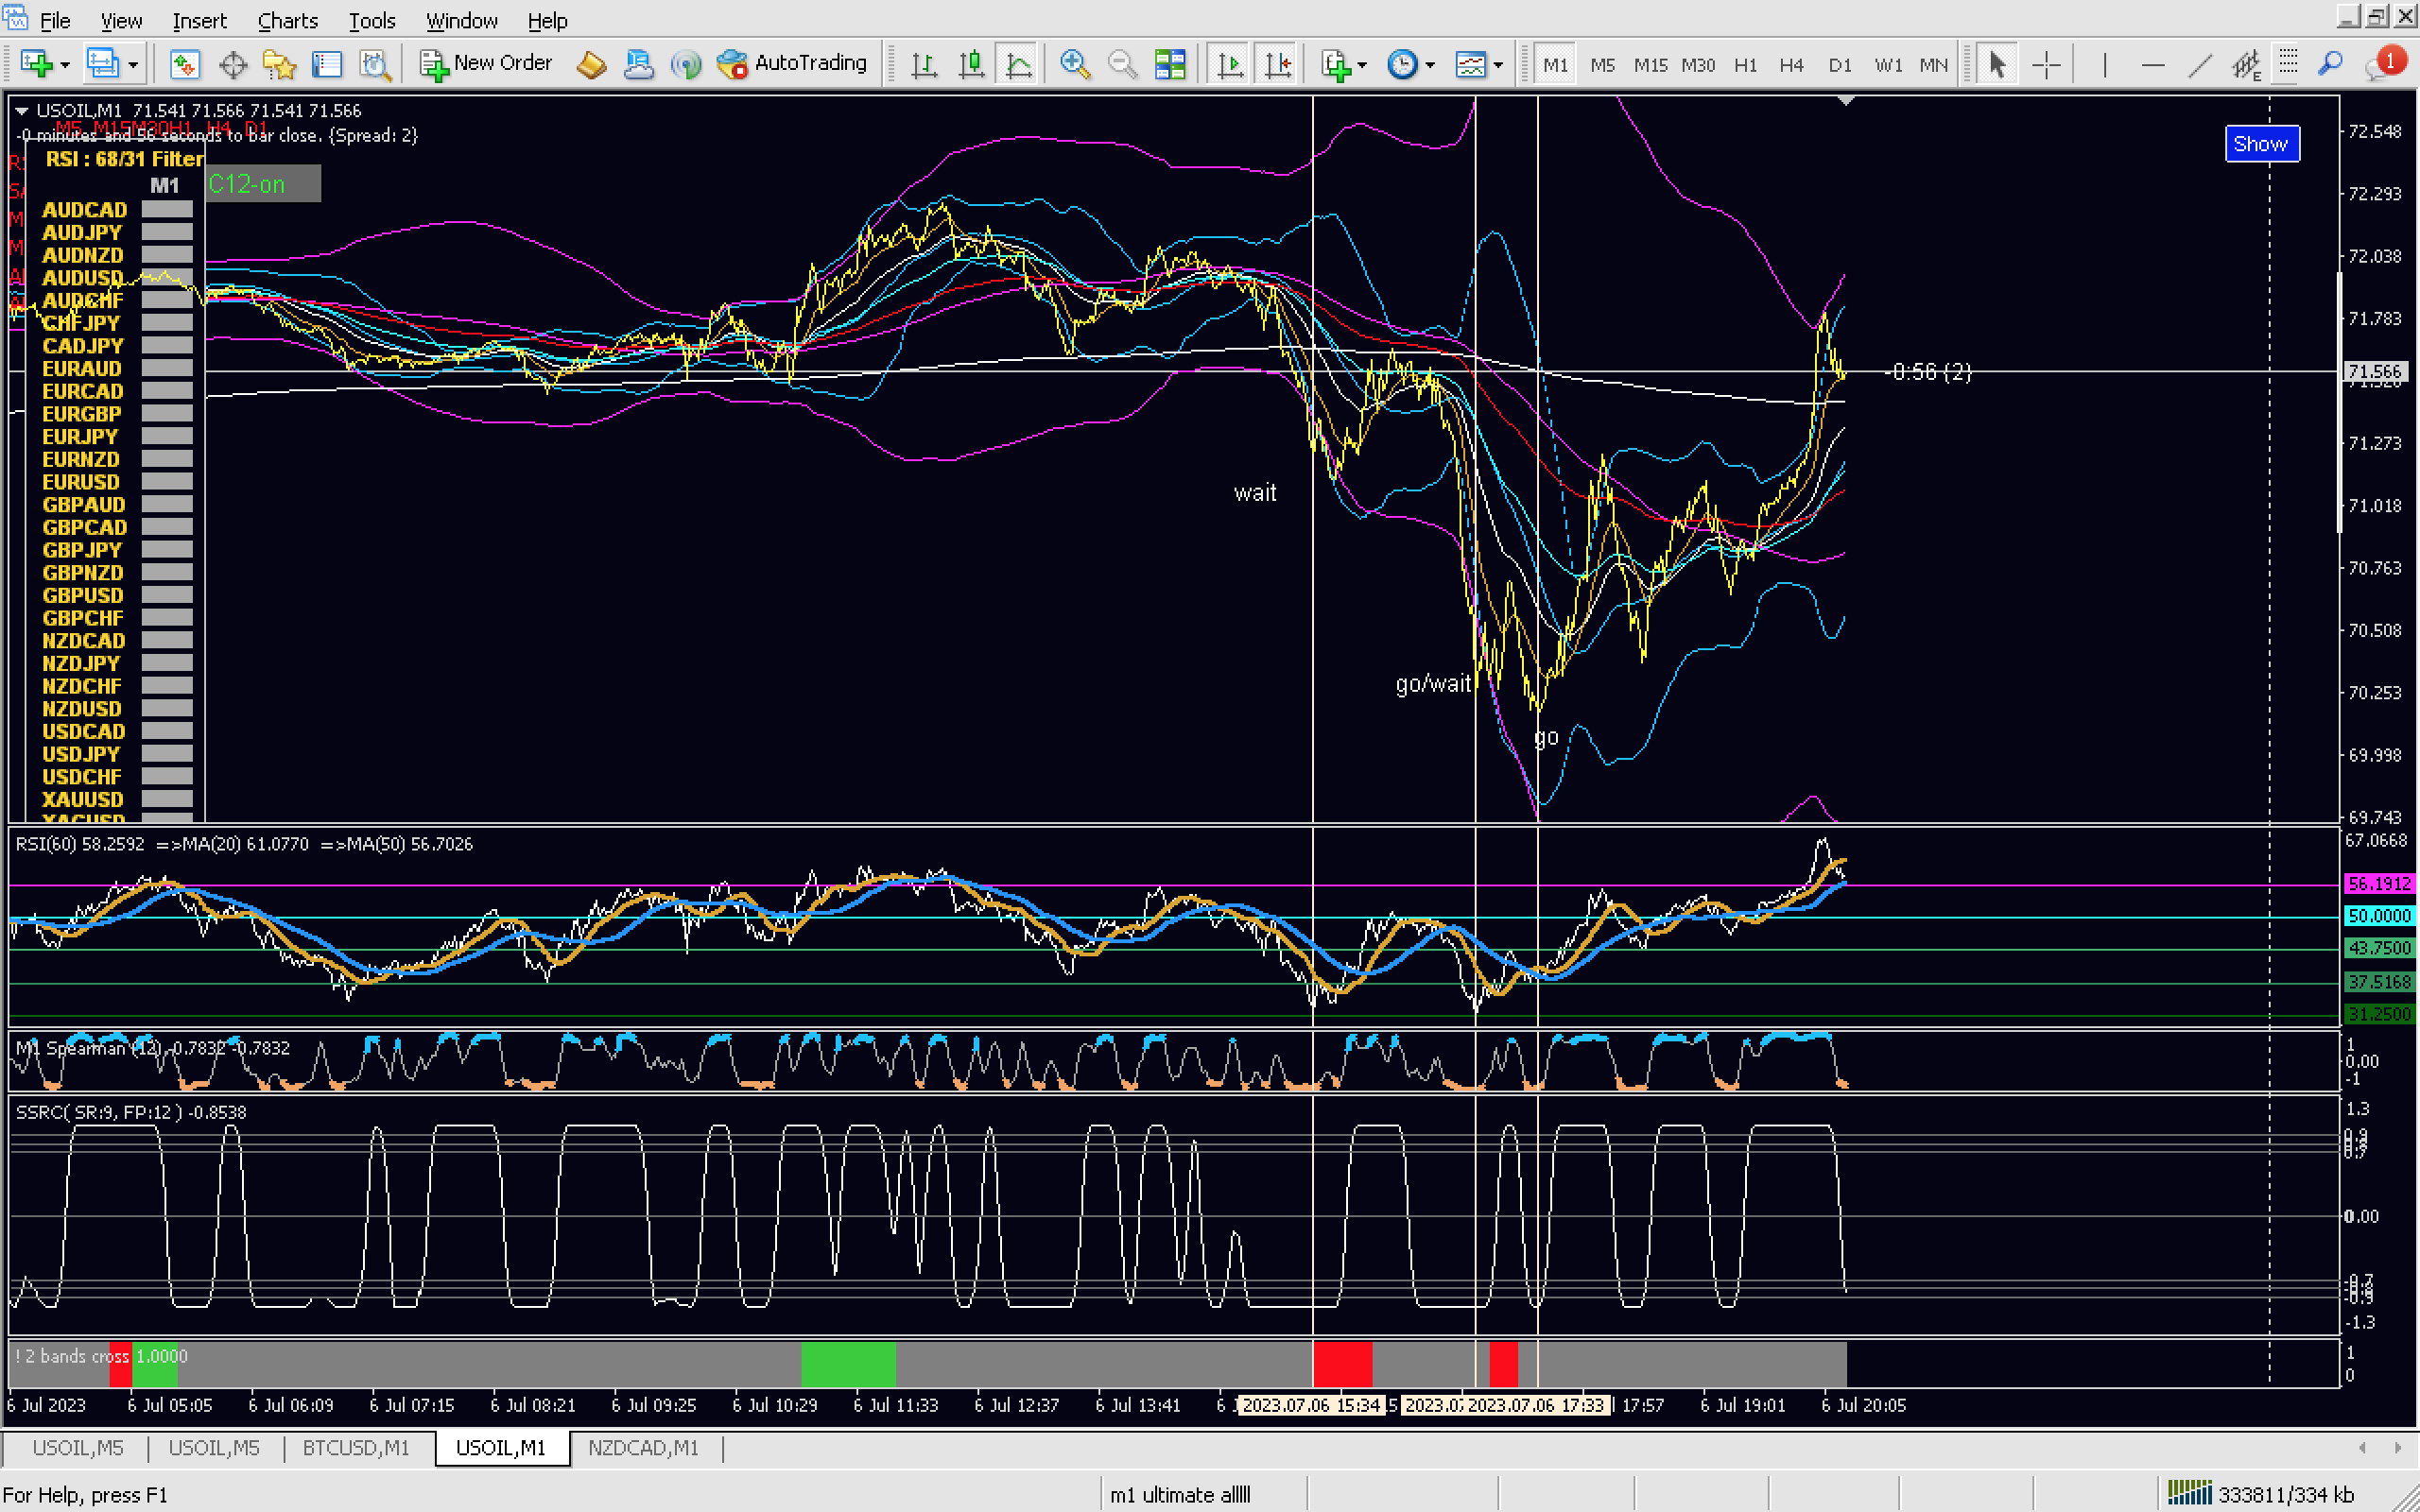Click the Zoom Out magnifier icon
2420x1512 pixels.
point(1122,64)
